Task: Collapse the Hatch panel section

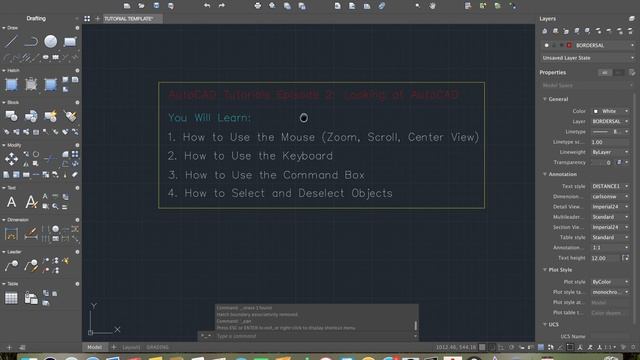Action: click(4, 71)
